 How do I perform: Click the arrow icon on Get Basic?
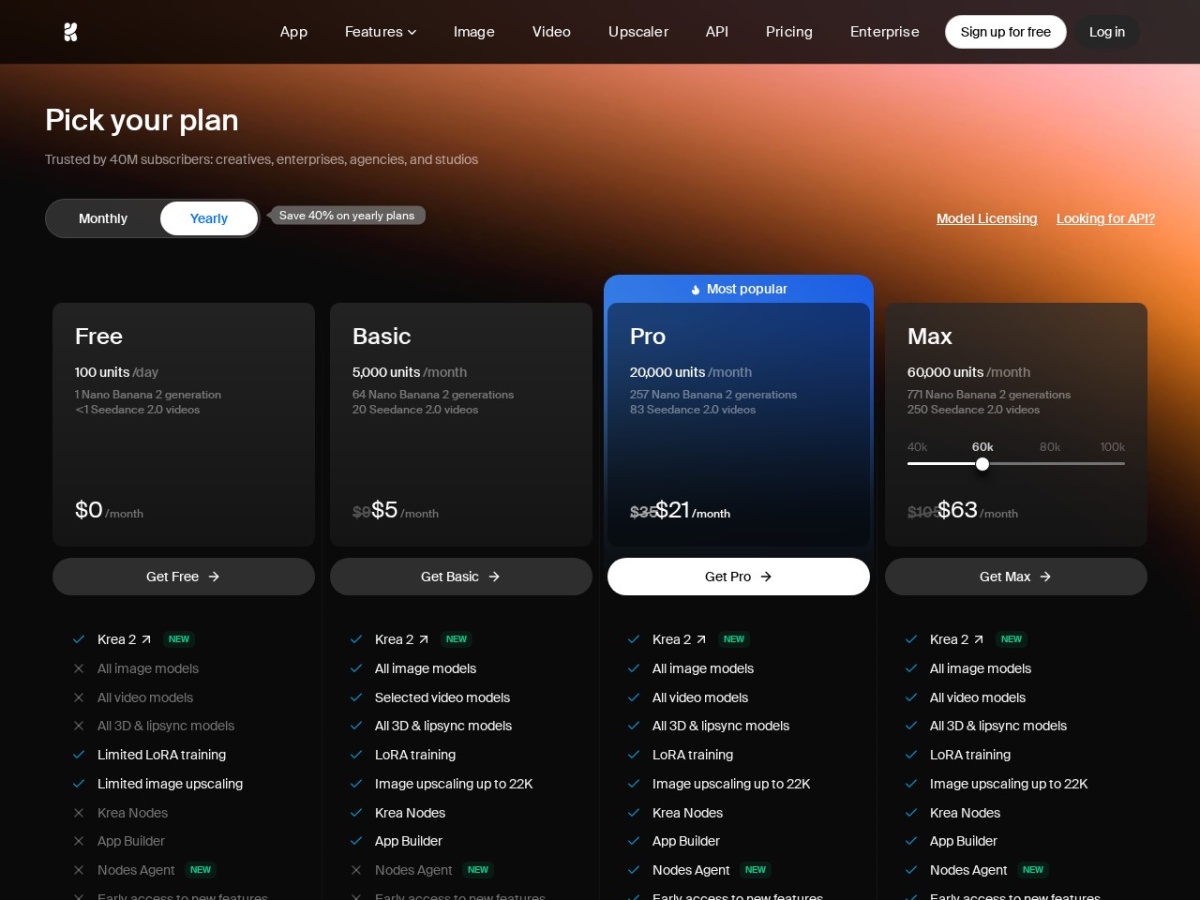[x=494, y=576]
